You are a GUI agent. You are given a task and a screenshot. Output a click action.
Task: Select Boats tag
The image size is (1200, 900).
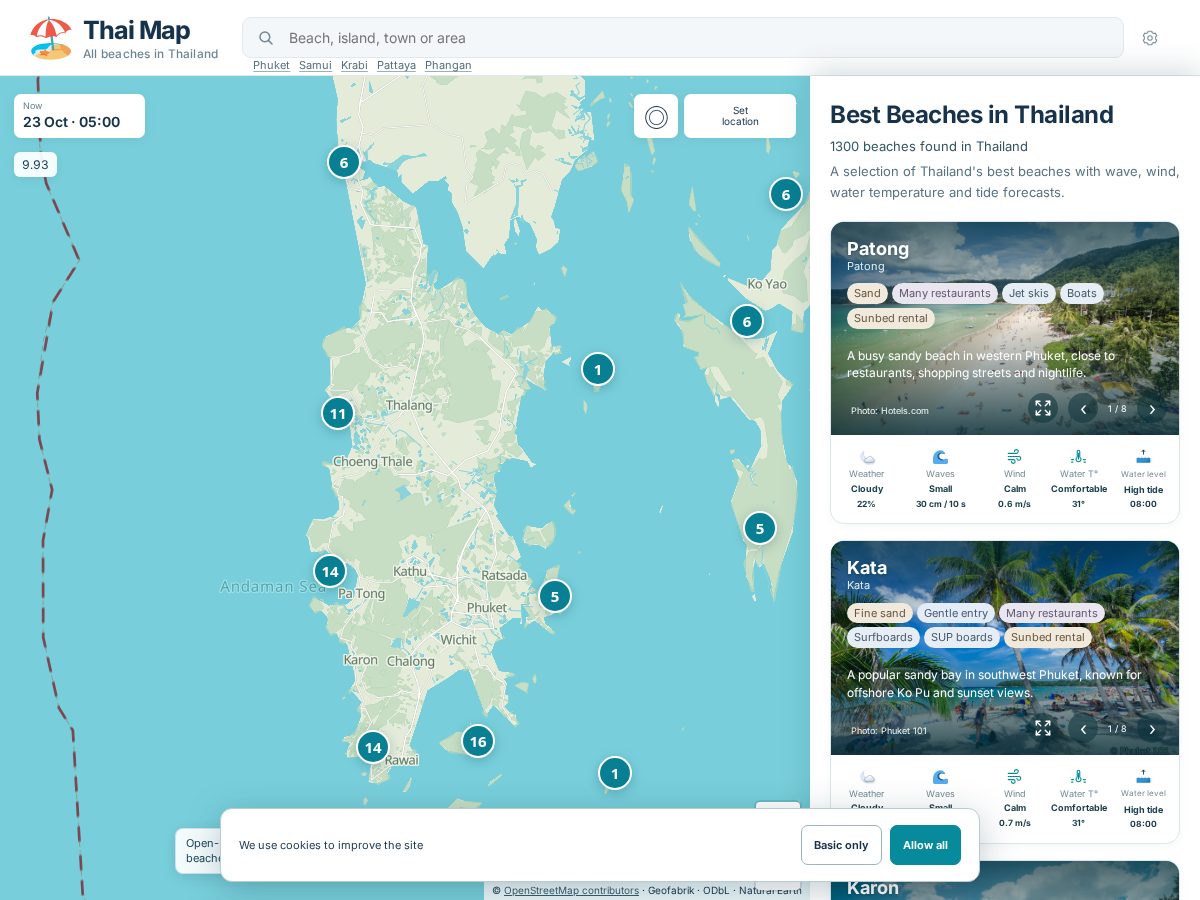(1082, 293)
